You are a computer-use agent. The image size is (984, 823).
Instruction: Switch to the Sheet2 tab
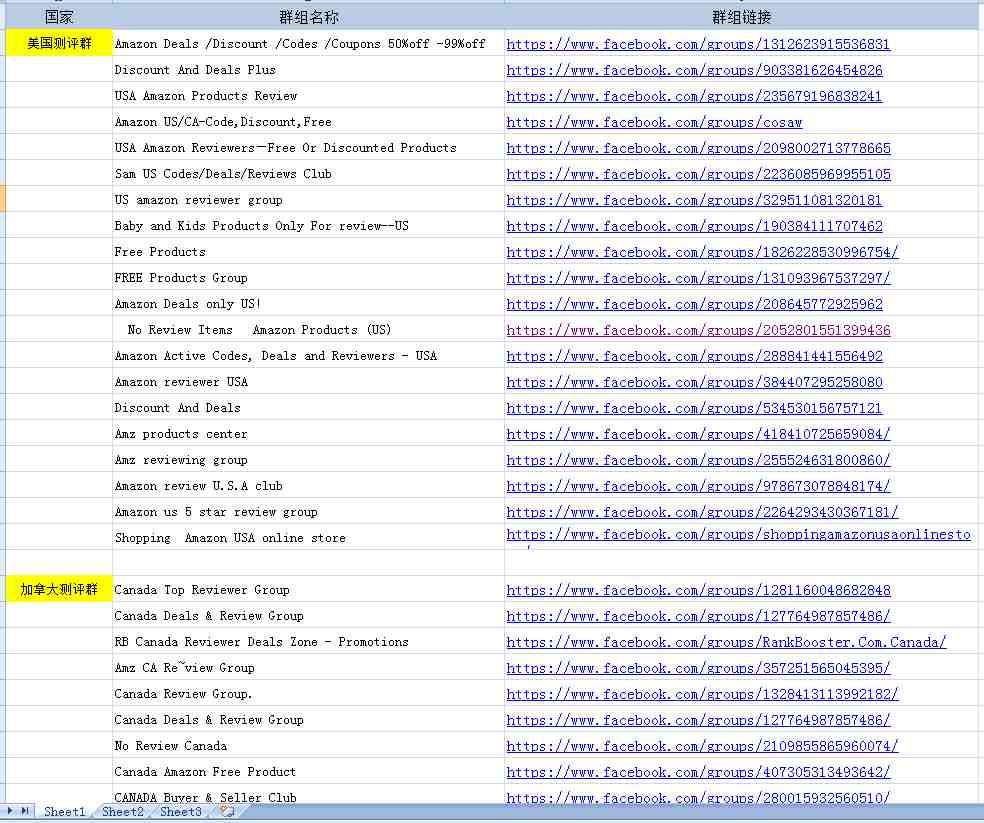[123, 812]
